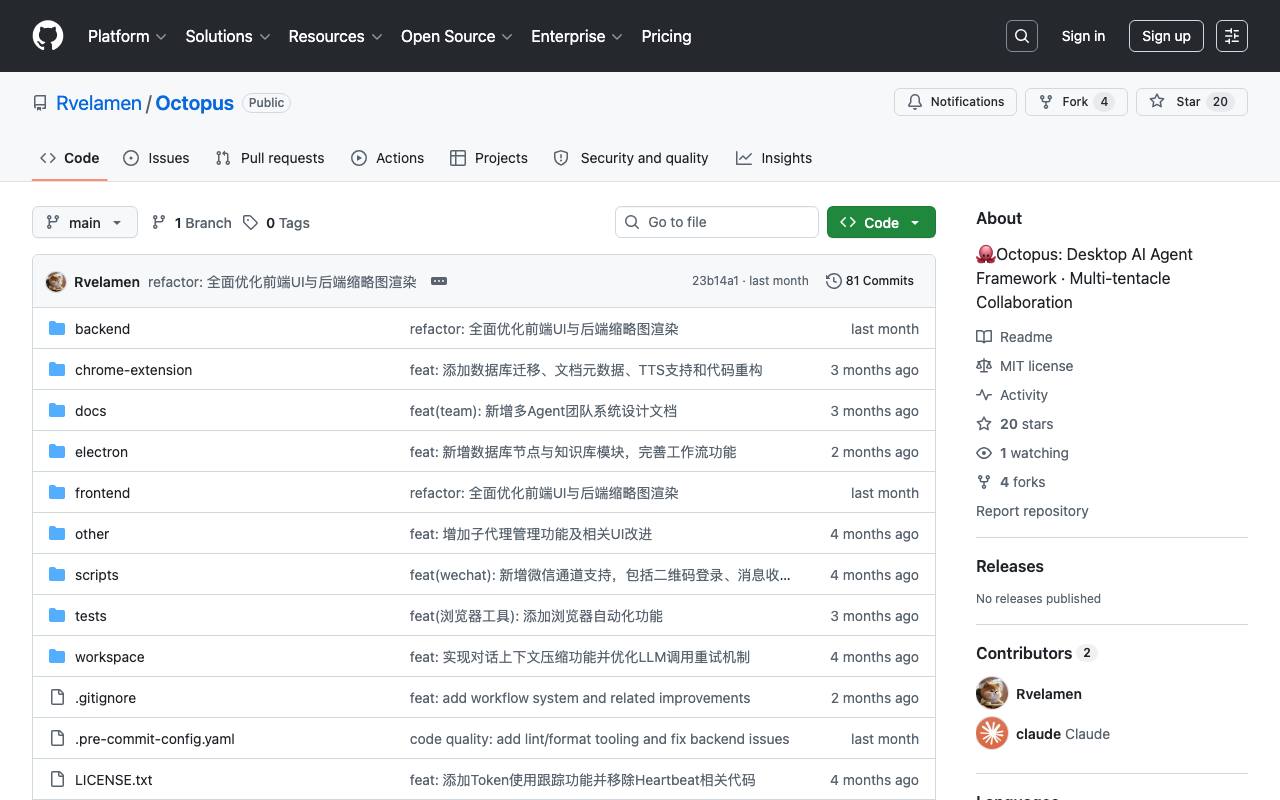The height and width of the screenshot is (800, 1280).
Task: Focus the Go to file search field
Action: pyautogui.click(x=717, y=222)
